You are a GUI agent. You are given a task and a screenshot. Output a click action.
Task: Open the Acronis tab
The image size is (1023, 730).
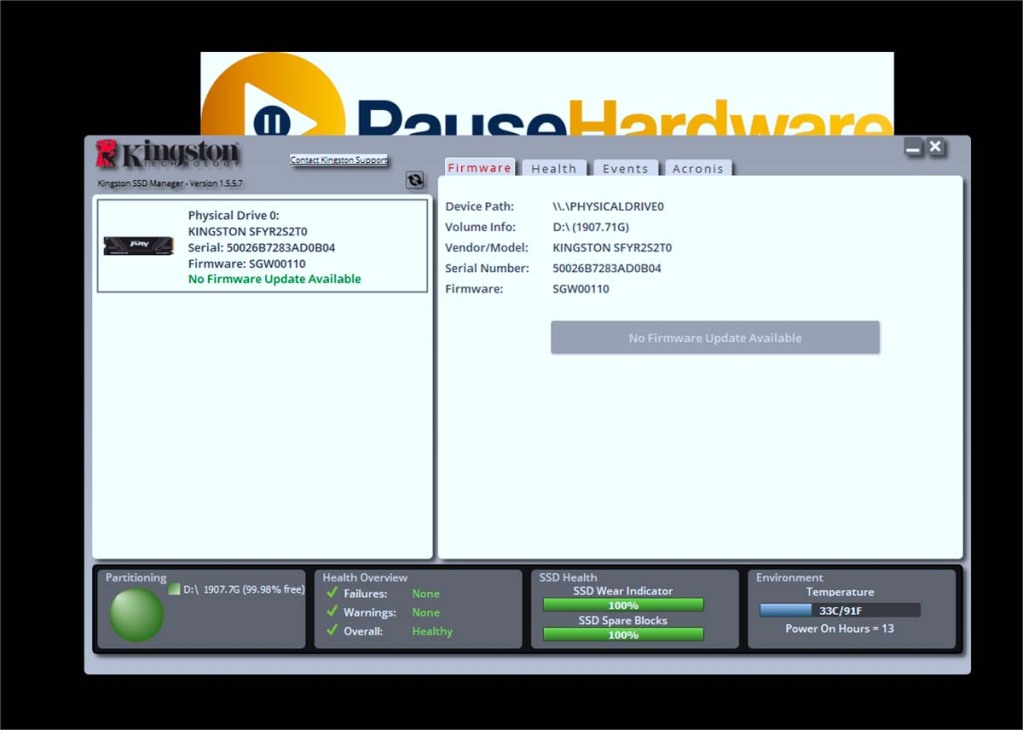pyautogui.click(x=698, y=168)
